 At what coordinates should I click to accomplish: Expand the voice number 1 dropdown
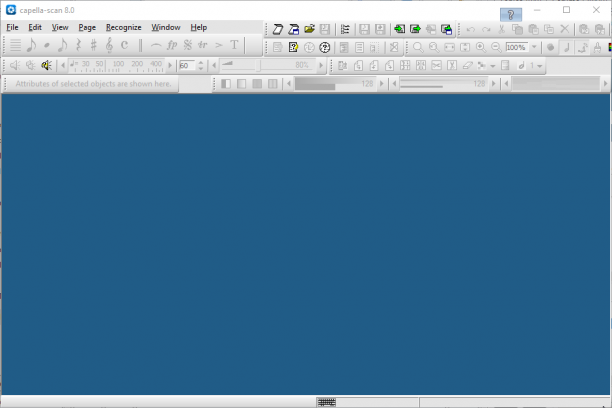pos(540,66)
